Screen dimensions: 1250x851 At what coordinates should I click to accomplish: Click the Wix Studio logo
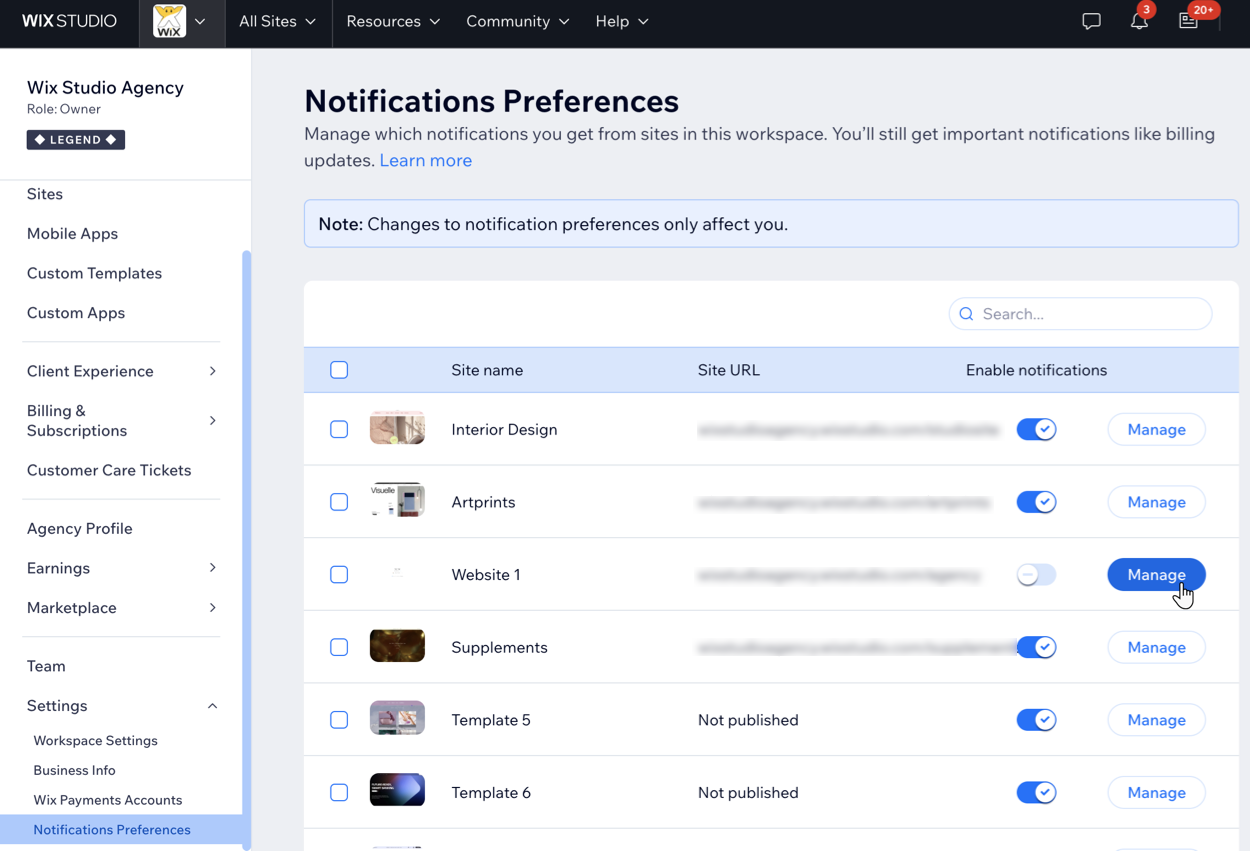pyautogui.click(x=69, y=21)
